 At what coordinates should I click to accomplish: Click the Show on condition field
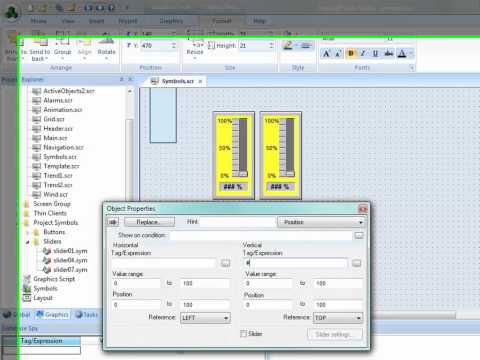(x=261, y=235)
